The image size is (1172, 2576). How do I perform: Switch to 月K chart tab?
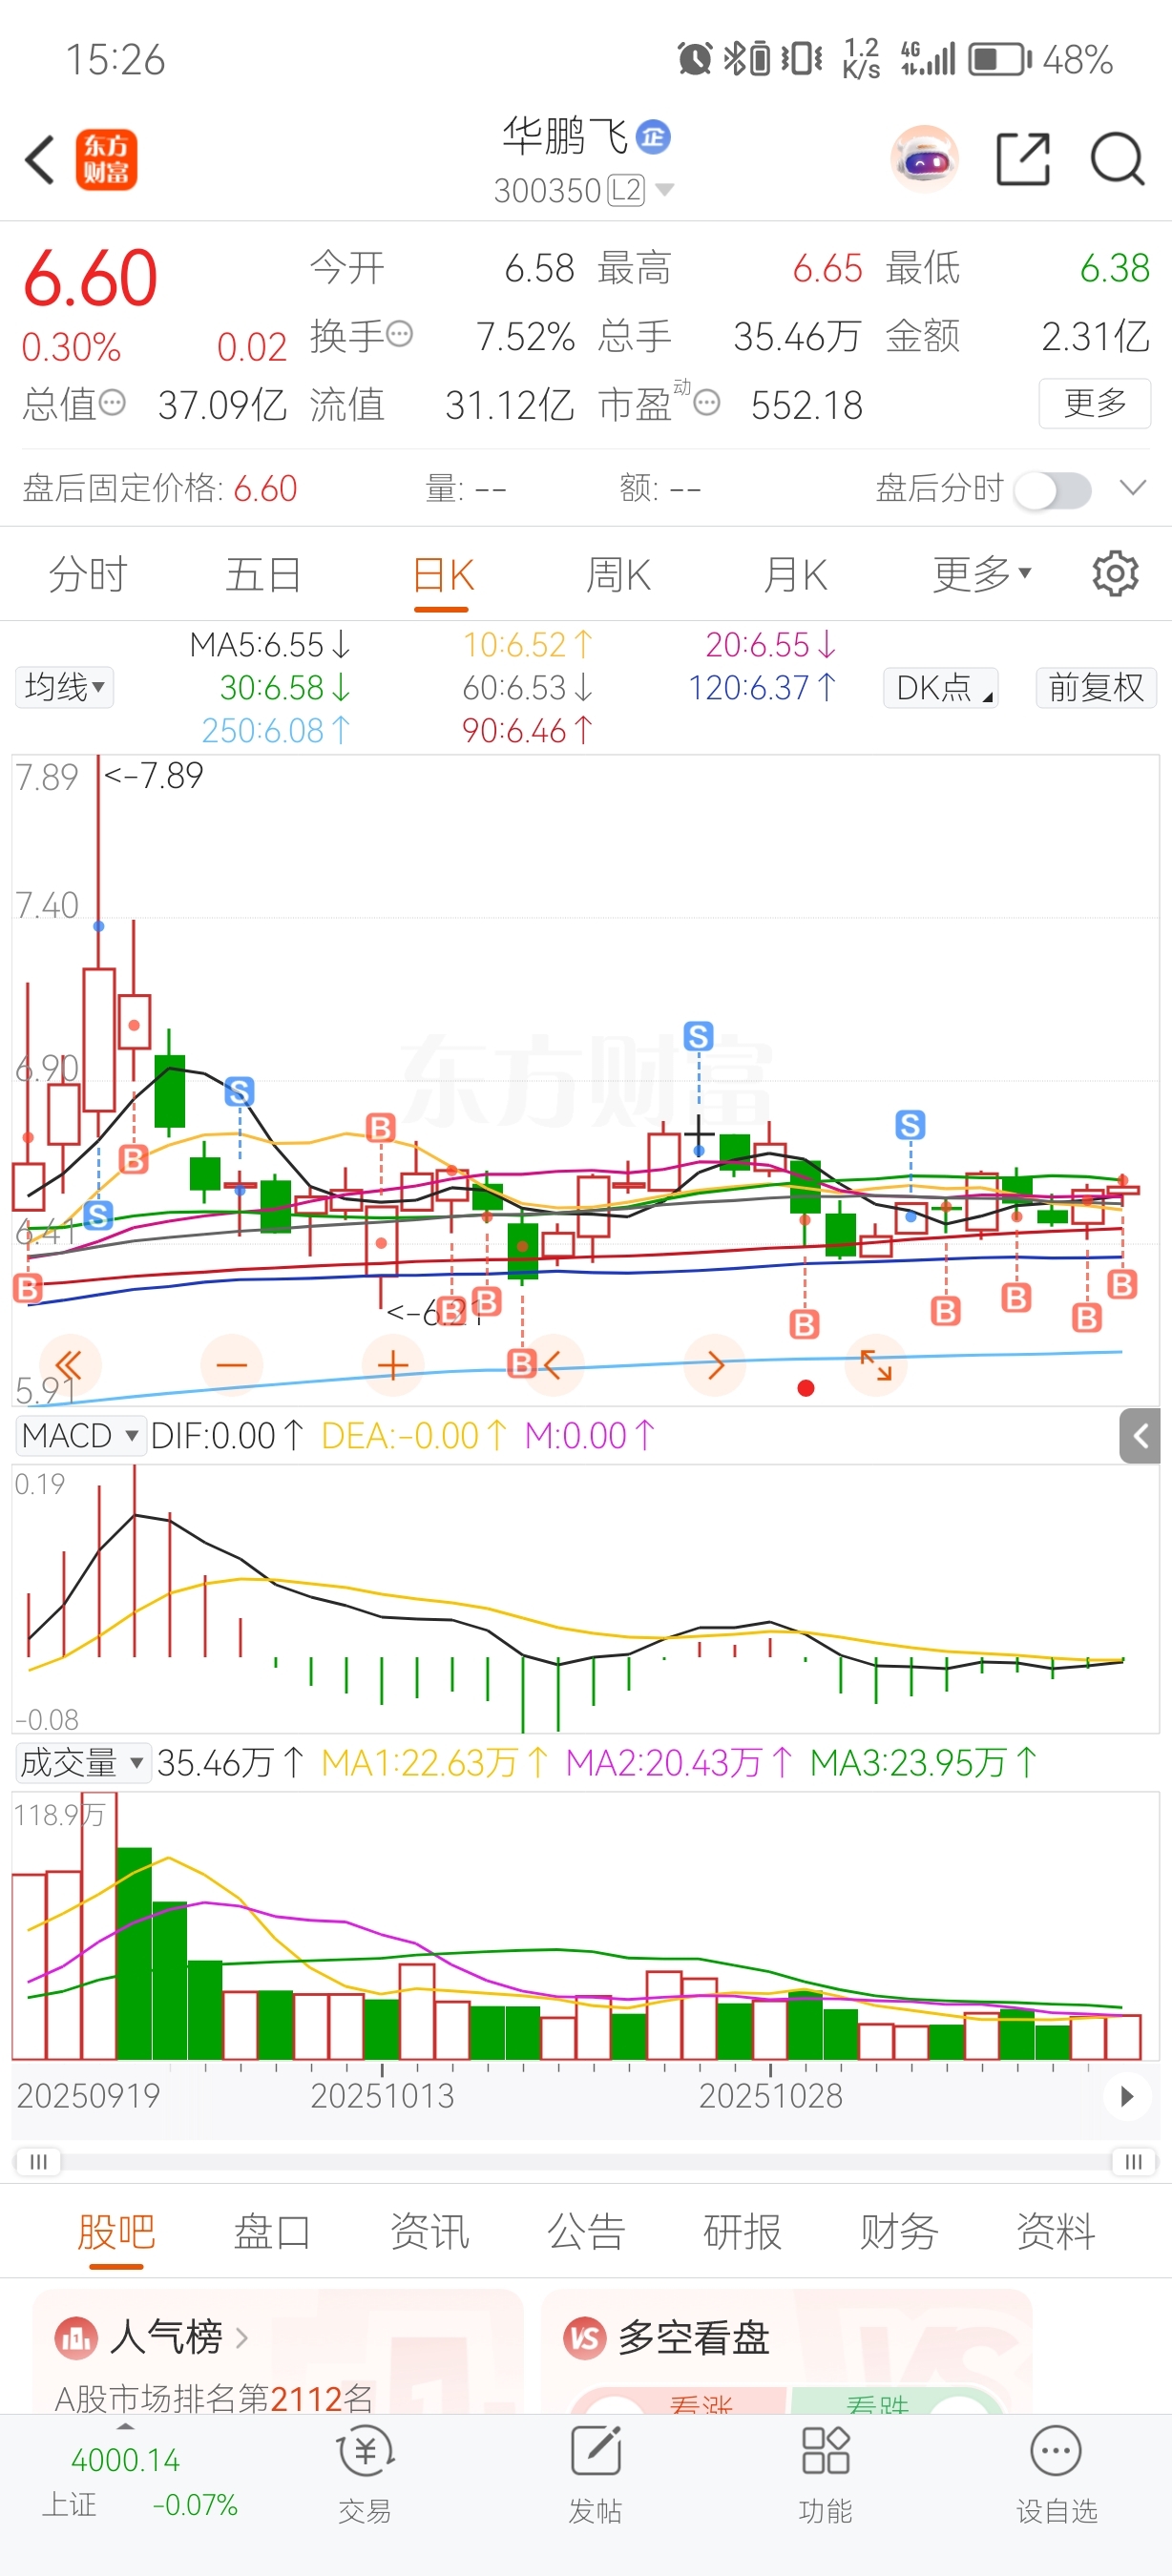pos(796,574)
